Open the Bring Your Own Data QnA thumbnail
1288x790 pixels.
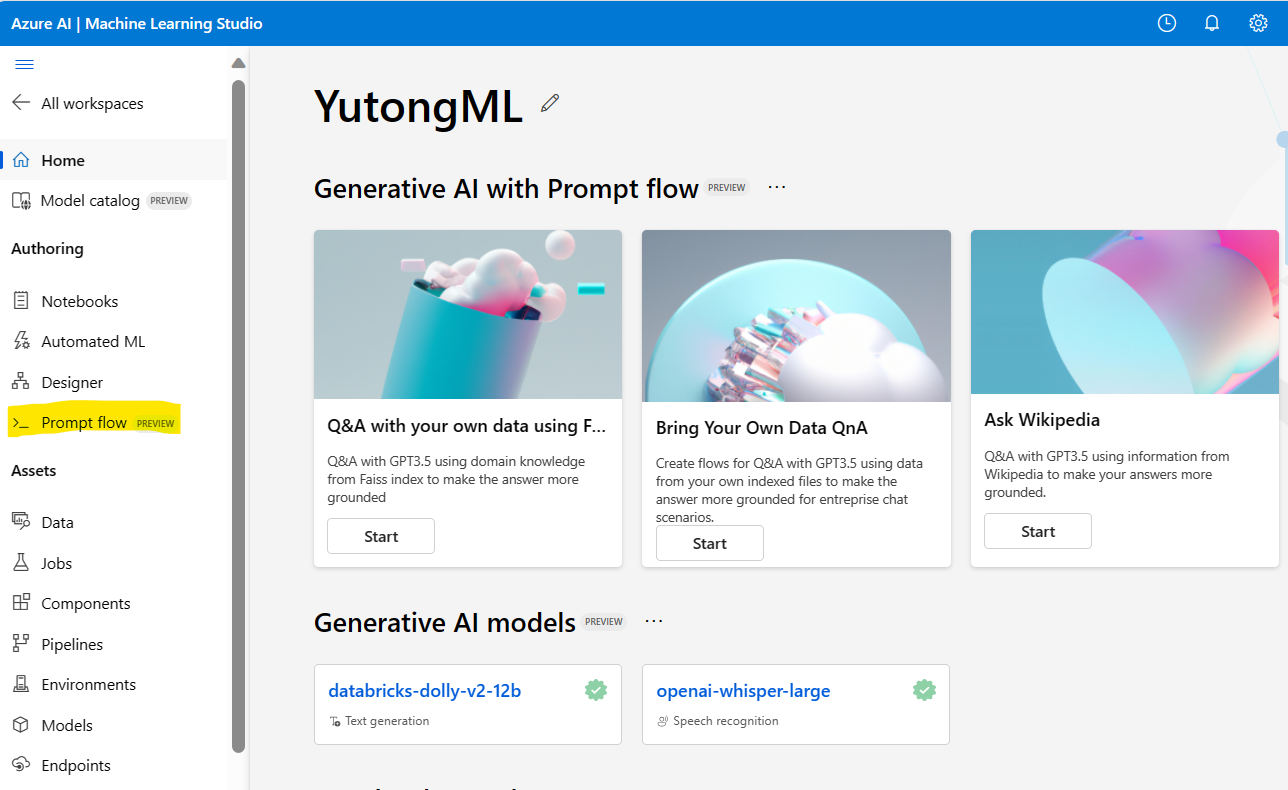pyautogui.click(x=796, y=316)
